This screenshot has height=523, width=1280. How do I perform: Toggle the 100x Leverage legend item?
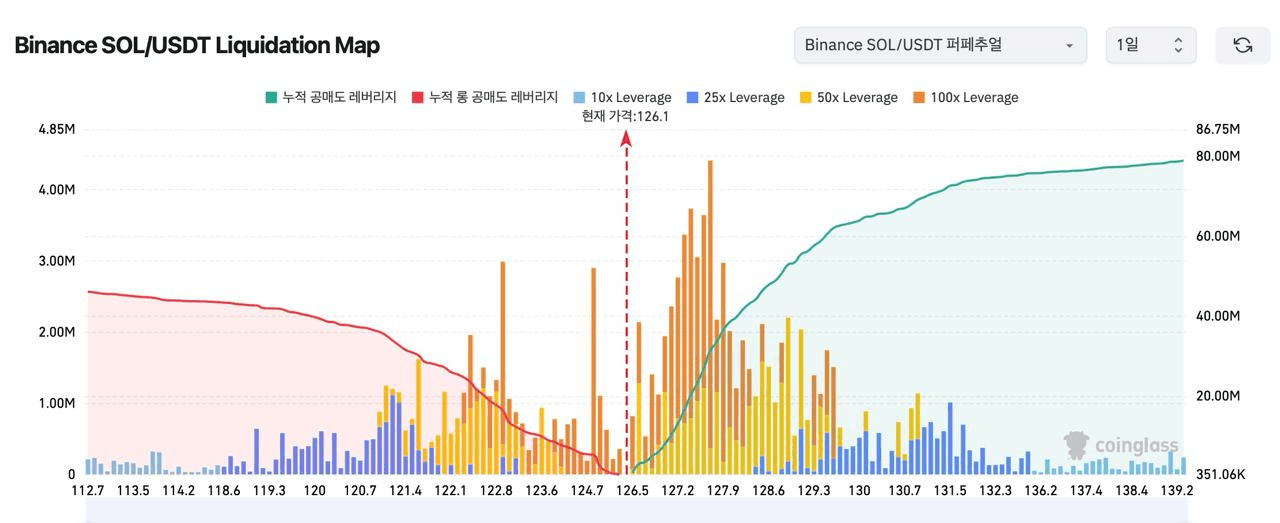[x=965, y=97]
